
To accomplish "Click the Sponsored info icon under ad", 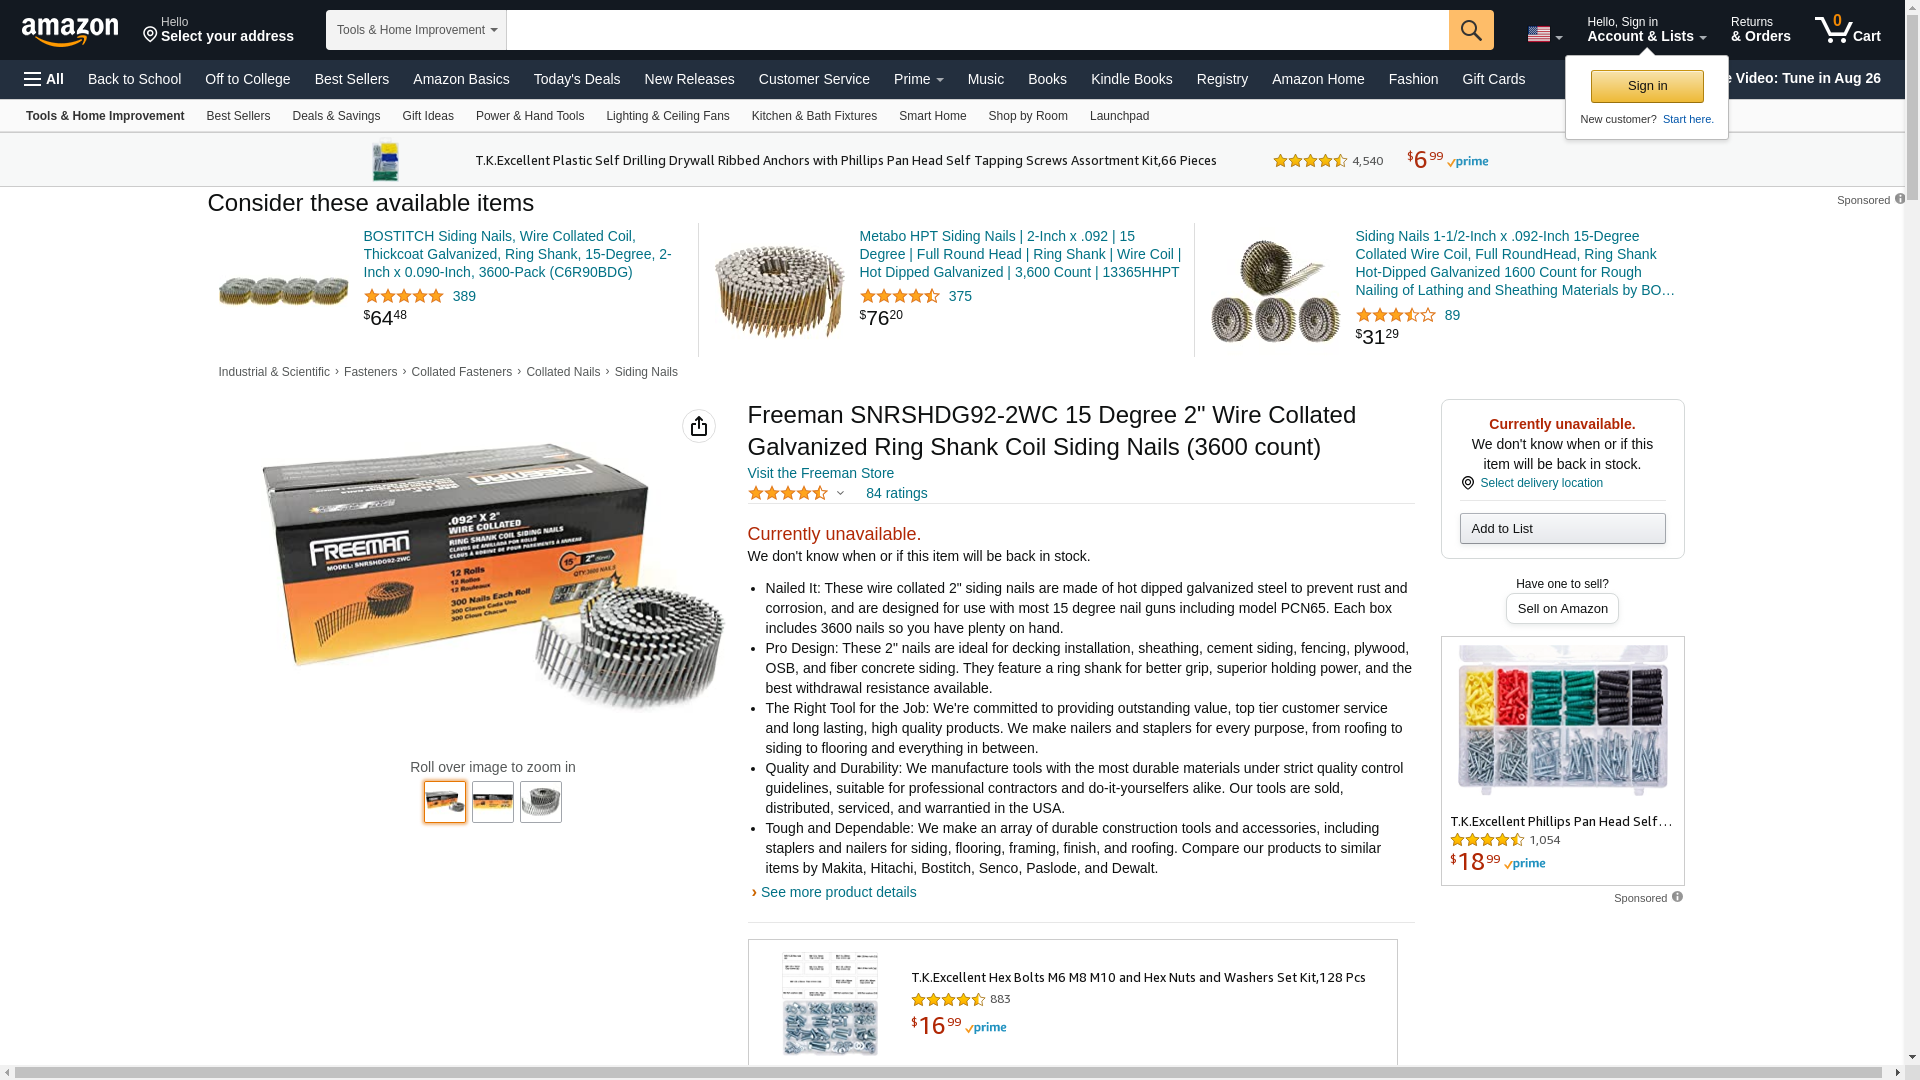I will coord(1677,897).
